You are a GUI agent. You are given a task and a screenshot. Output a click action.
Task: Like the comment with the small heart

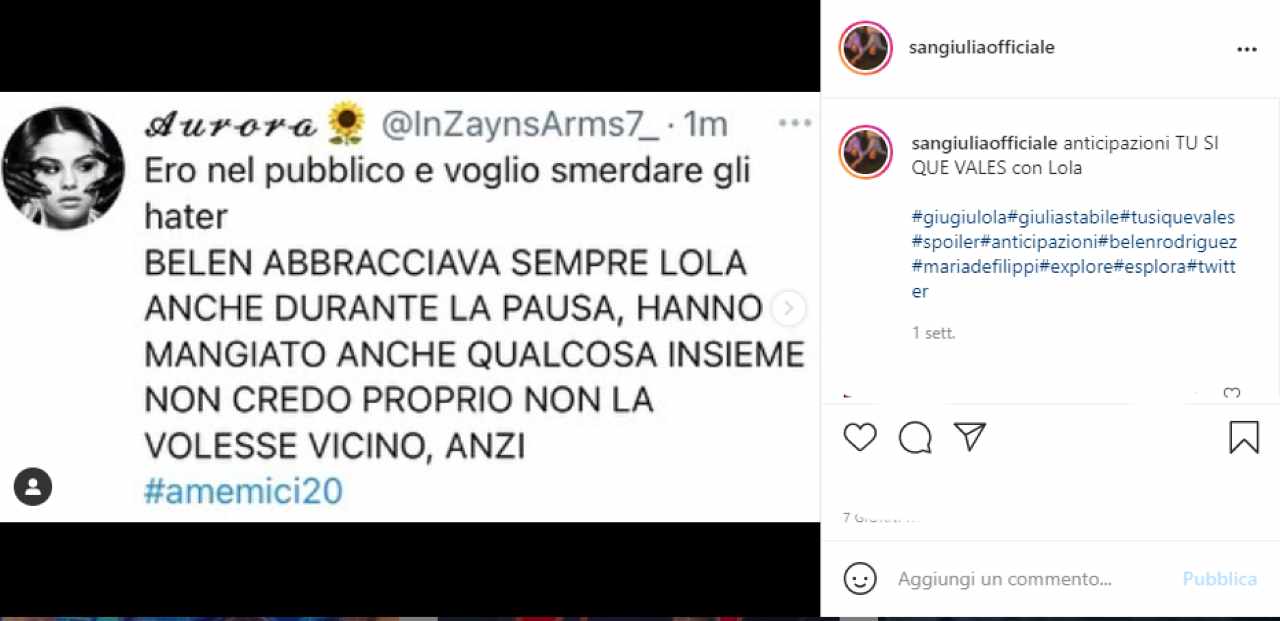(x=1232, y=394)
